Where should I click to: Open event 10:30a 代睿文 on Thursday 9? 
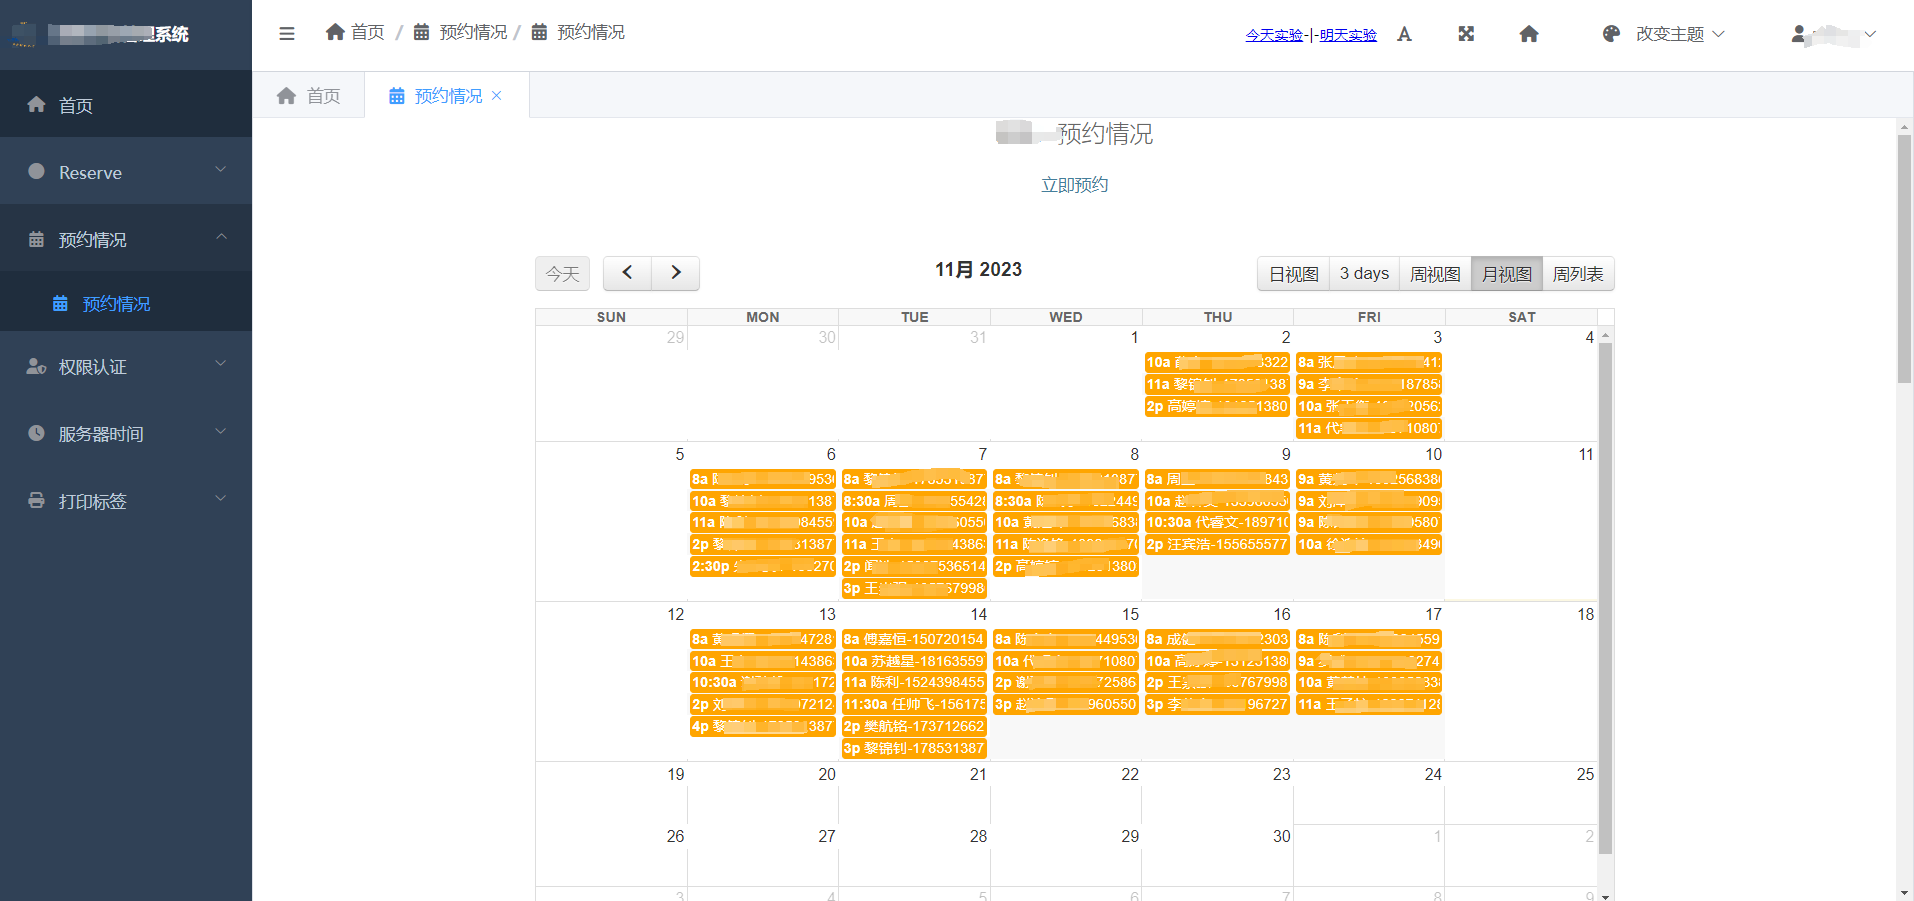pyautogui.click(x=1217, y=522)
